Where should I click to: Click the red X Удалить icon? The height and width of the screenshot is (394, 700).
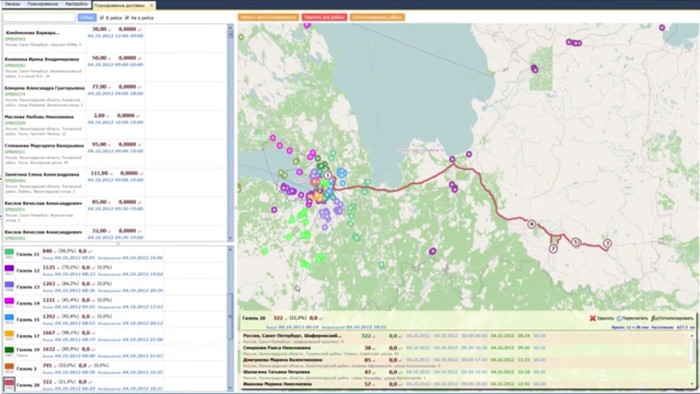[x=592, y=318]
